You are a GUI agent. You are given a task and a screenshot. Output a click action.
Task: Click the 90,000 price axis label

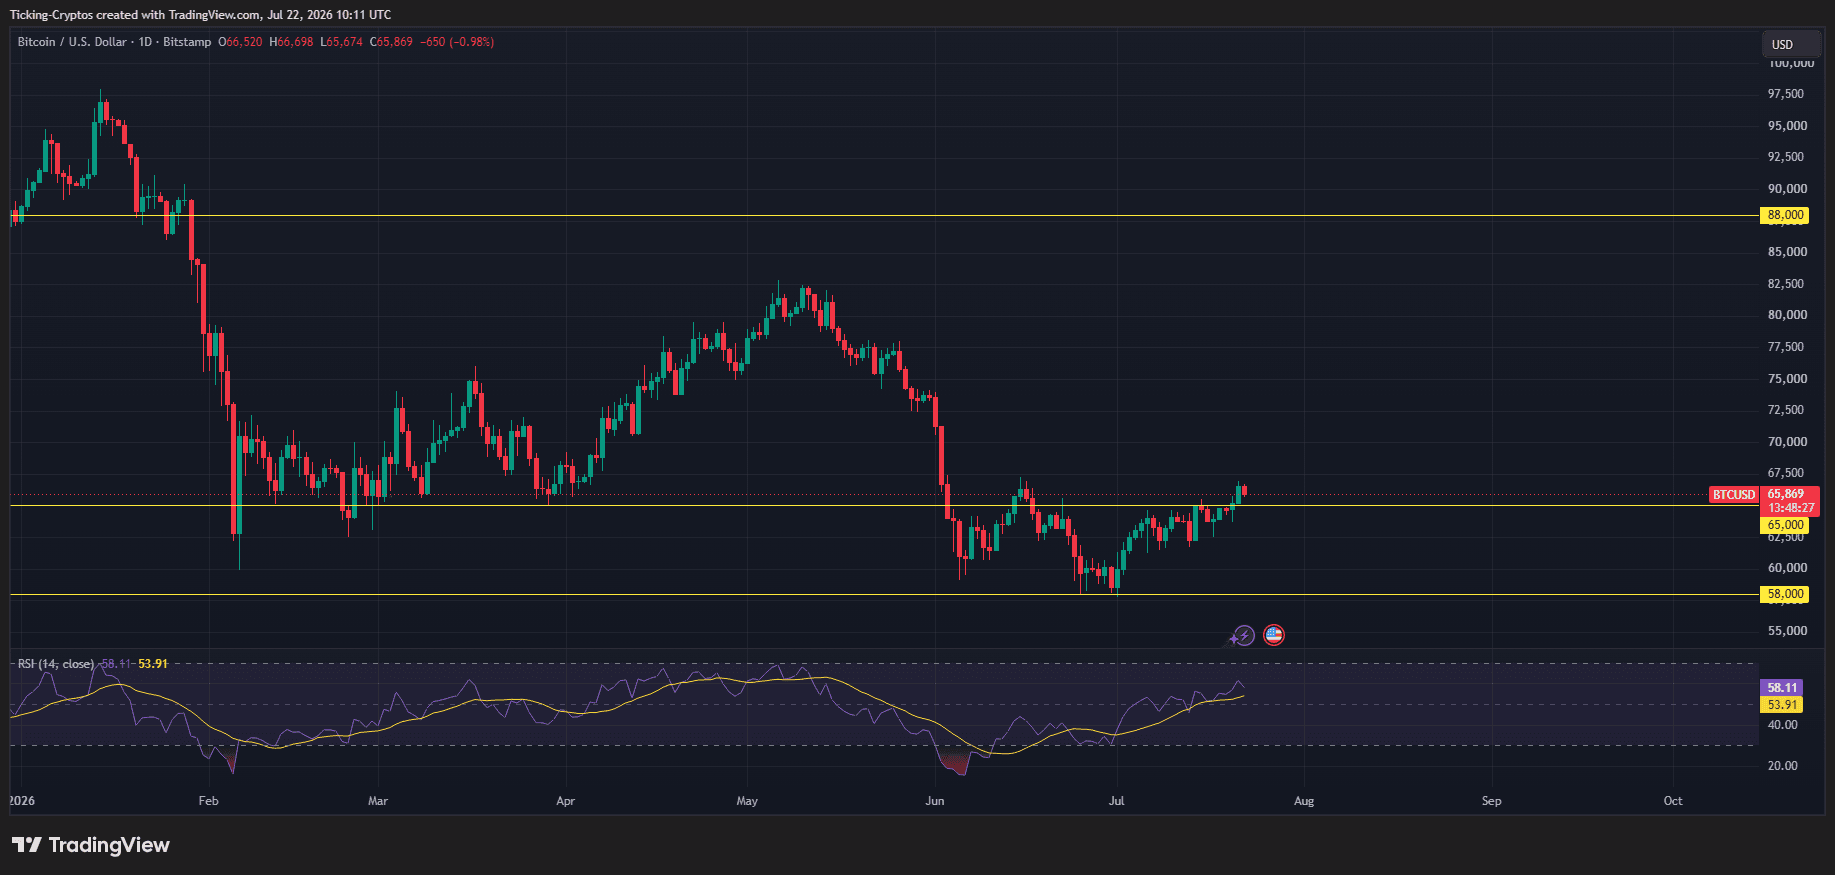pyautogui.click(x=1787, y=189)
